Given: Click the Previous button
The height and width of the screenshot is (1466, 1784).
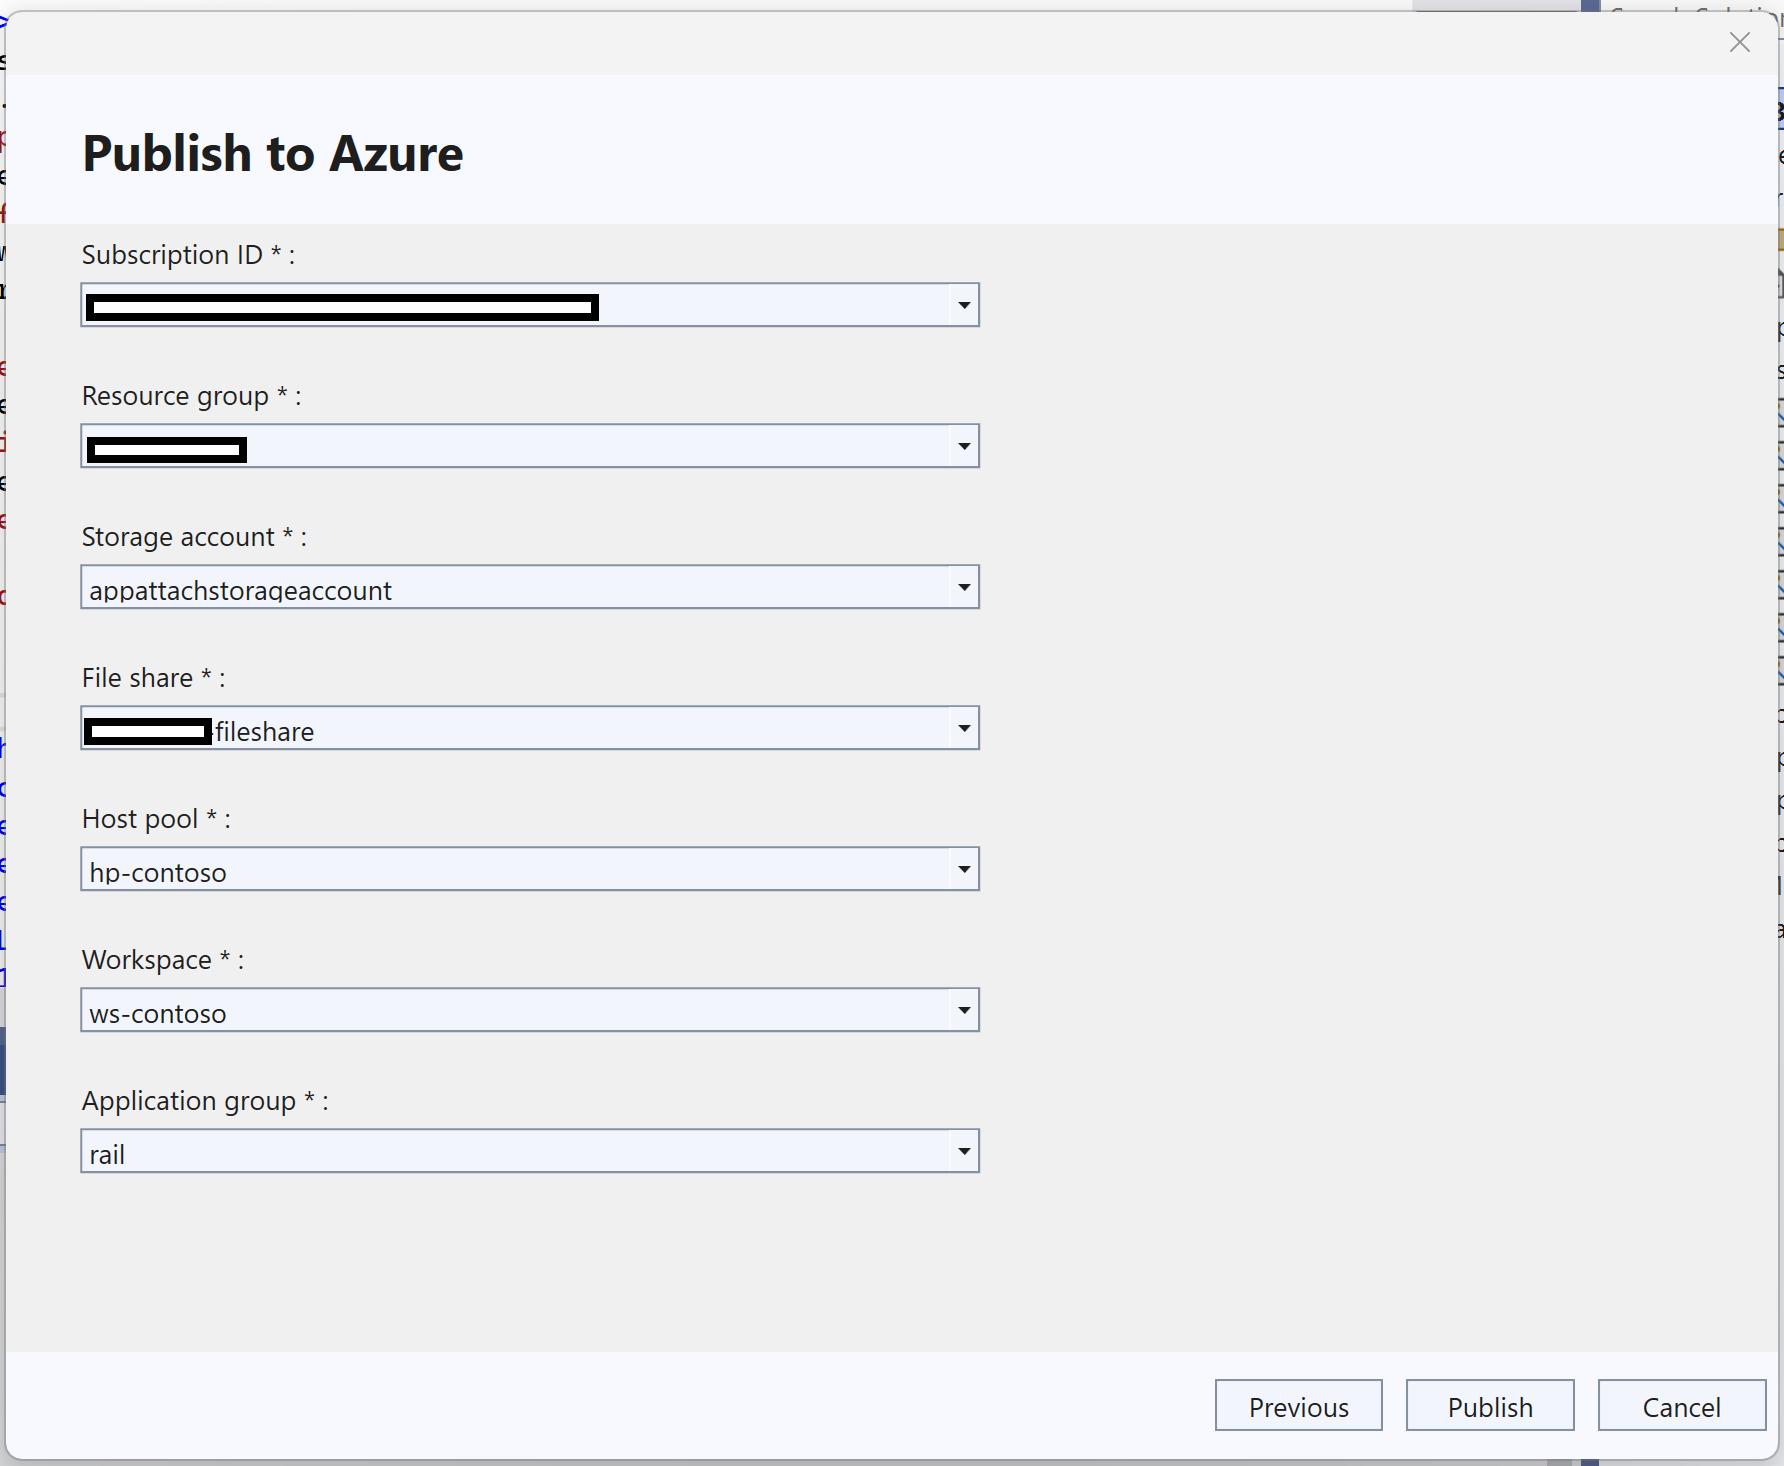Looking at the screenshot, I should pos(1297,1406).
